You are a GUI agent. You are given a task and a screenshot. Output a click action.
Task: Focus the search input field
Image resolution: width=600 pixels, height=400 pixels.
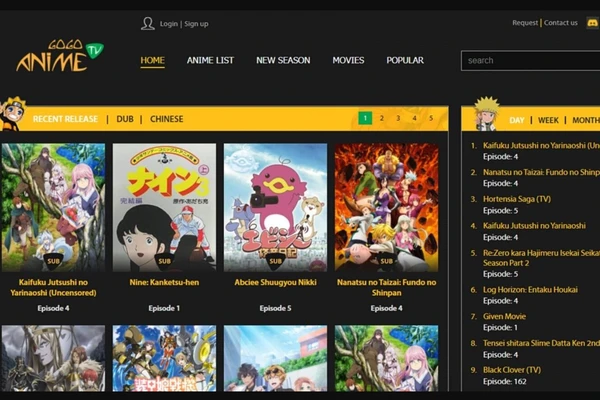coord(530,60)
